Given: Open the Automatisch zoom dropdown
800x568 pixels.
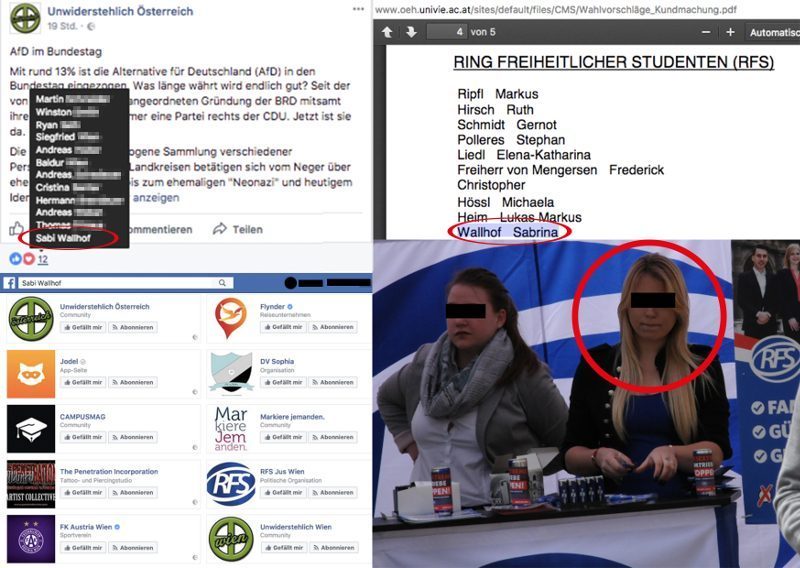Looking at the screenshot, I should point(773,32).
